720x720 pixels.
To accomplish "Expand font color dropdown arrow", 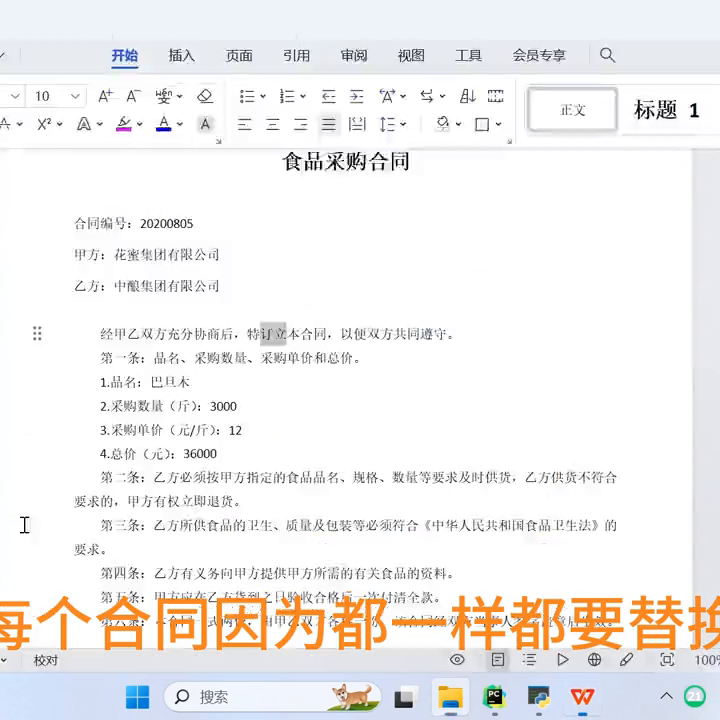I will click(180, 124).
